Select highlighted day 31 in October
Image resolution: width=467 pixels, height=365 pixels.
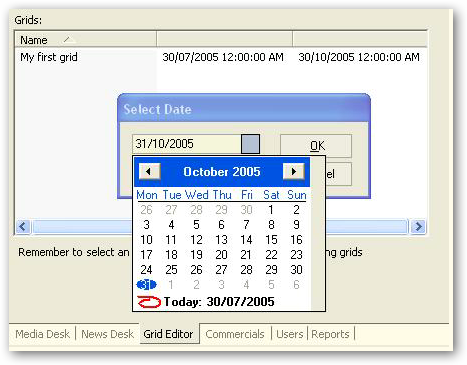point(146,285)
